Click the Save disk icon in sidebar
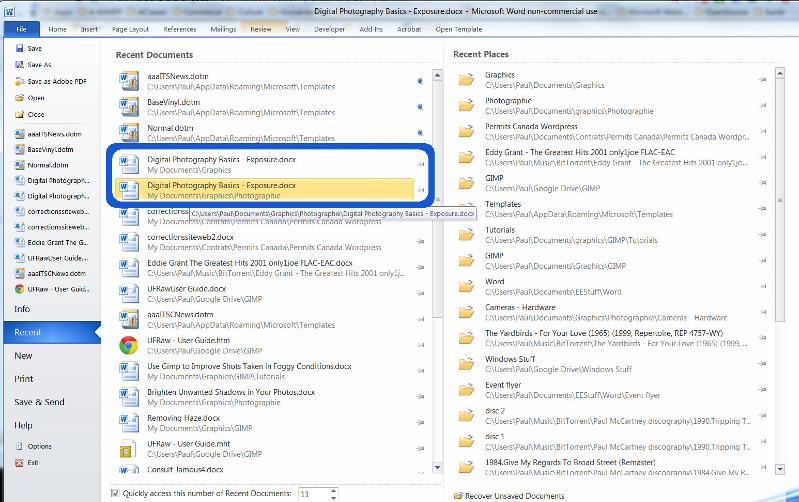799x502 pixels. [19, 48]
